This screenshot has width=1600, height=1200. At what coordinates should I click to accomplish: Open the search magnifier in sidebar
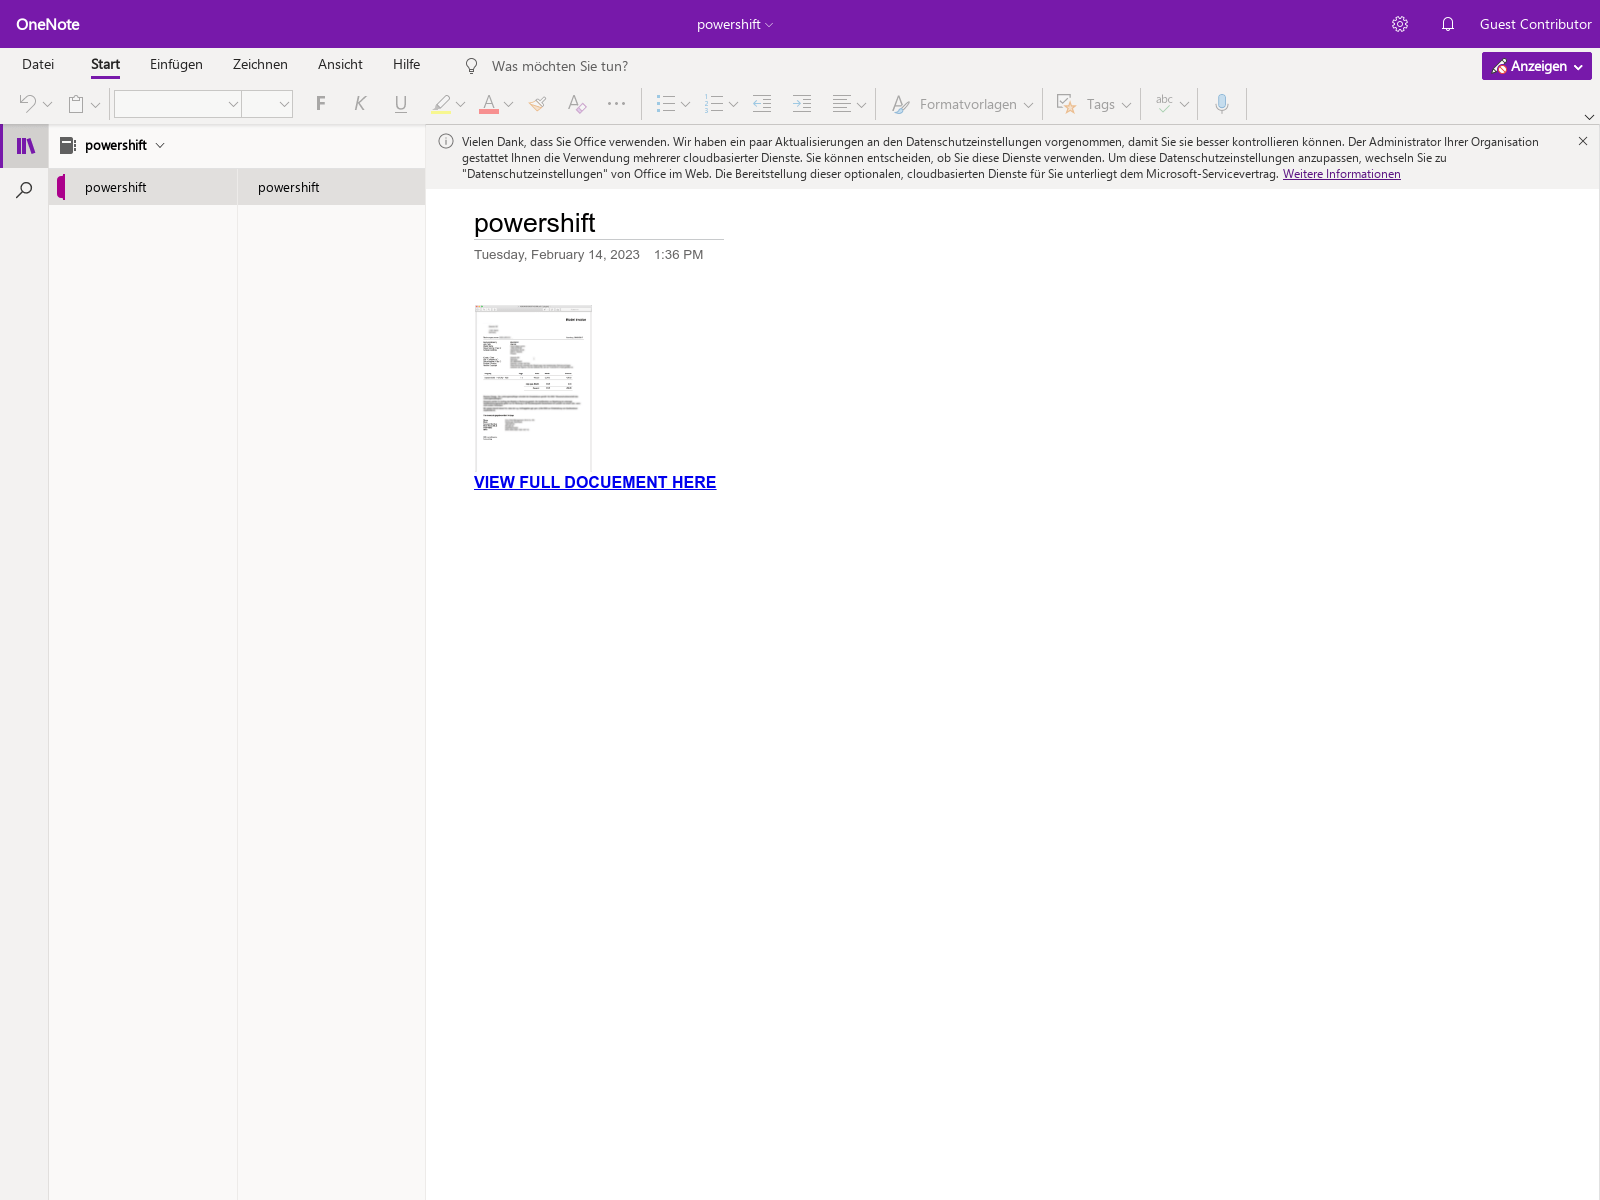pyautogui.click(x=25, y=190)
